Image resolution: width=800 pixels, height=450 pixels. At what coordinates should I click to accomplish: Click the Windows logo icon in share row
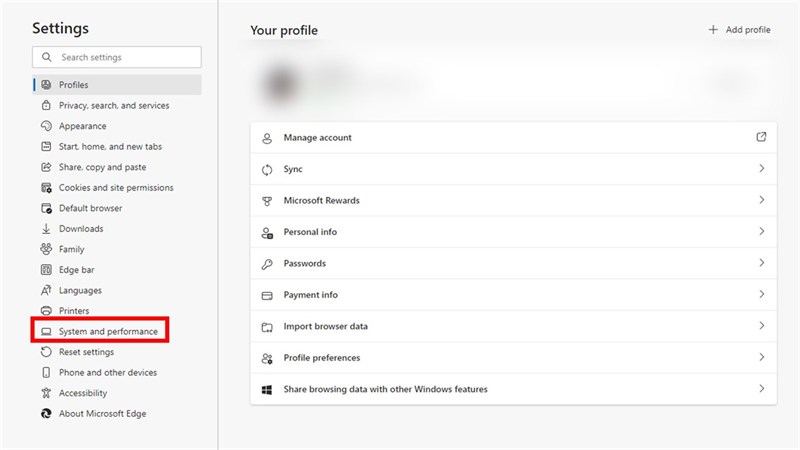(x=267, y=390)
